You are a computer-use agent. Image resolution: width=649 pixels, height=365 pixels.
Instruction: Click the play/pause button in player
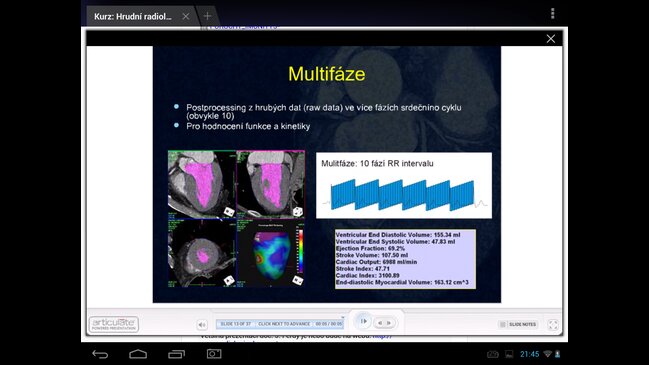[x=364, y=321]
